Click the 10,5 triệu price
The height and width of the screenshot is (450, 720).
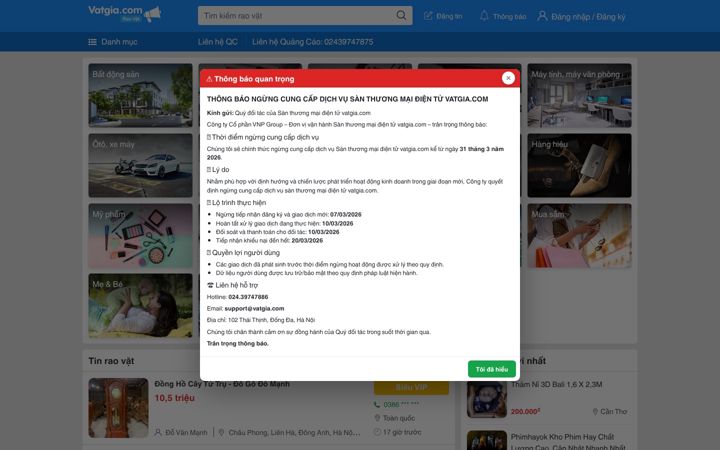pos(174,398)
